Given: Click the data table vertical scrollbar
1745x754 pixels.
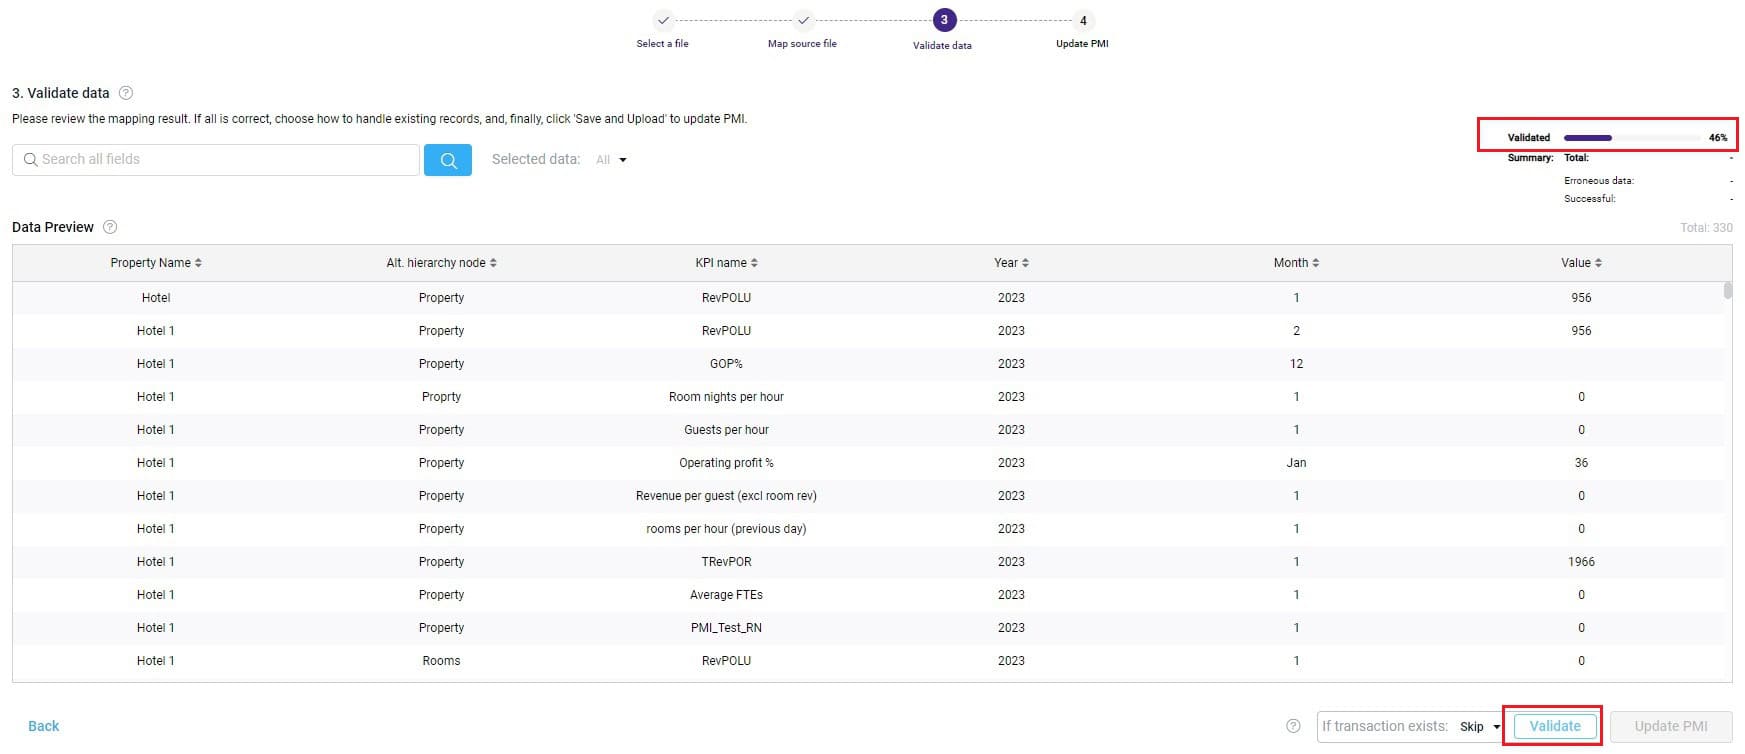Looking at the screenshot, I should (x=1727, y=291).
